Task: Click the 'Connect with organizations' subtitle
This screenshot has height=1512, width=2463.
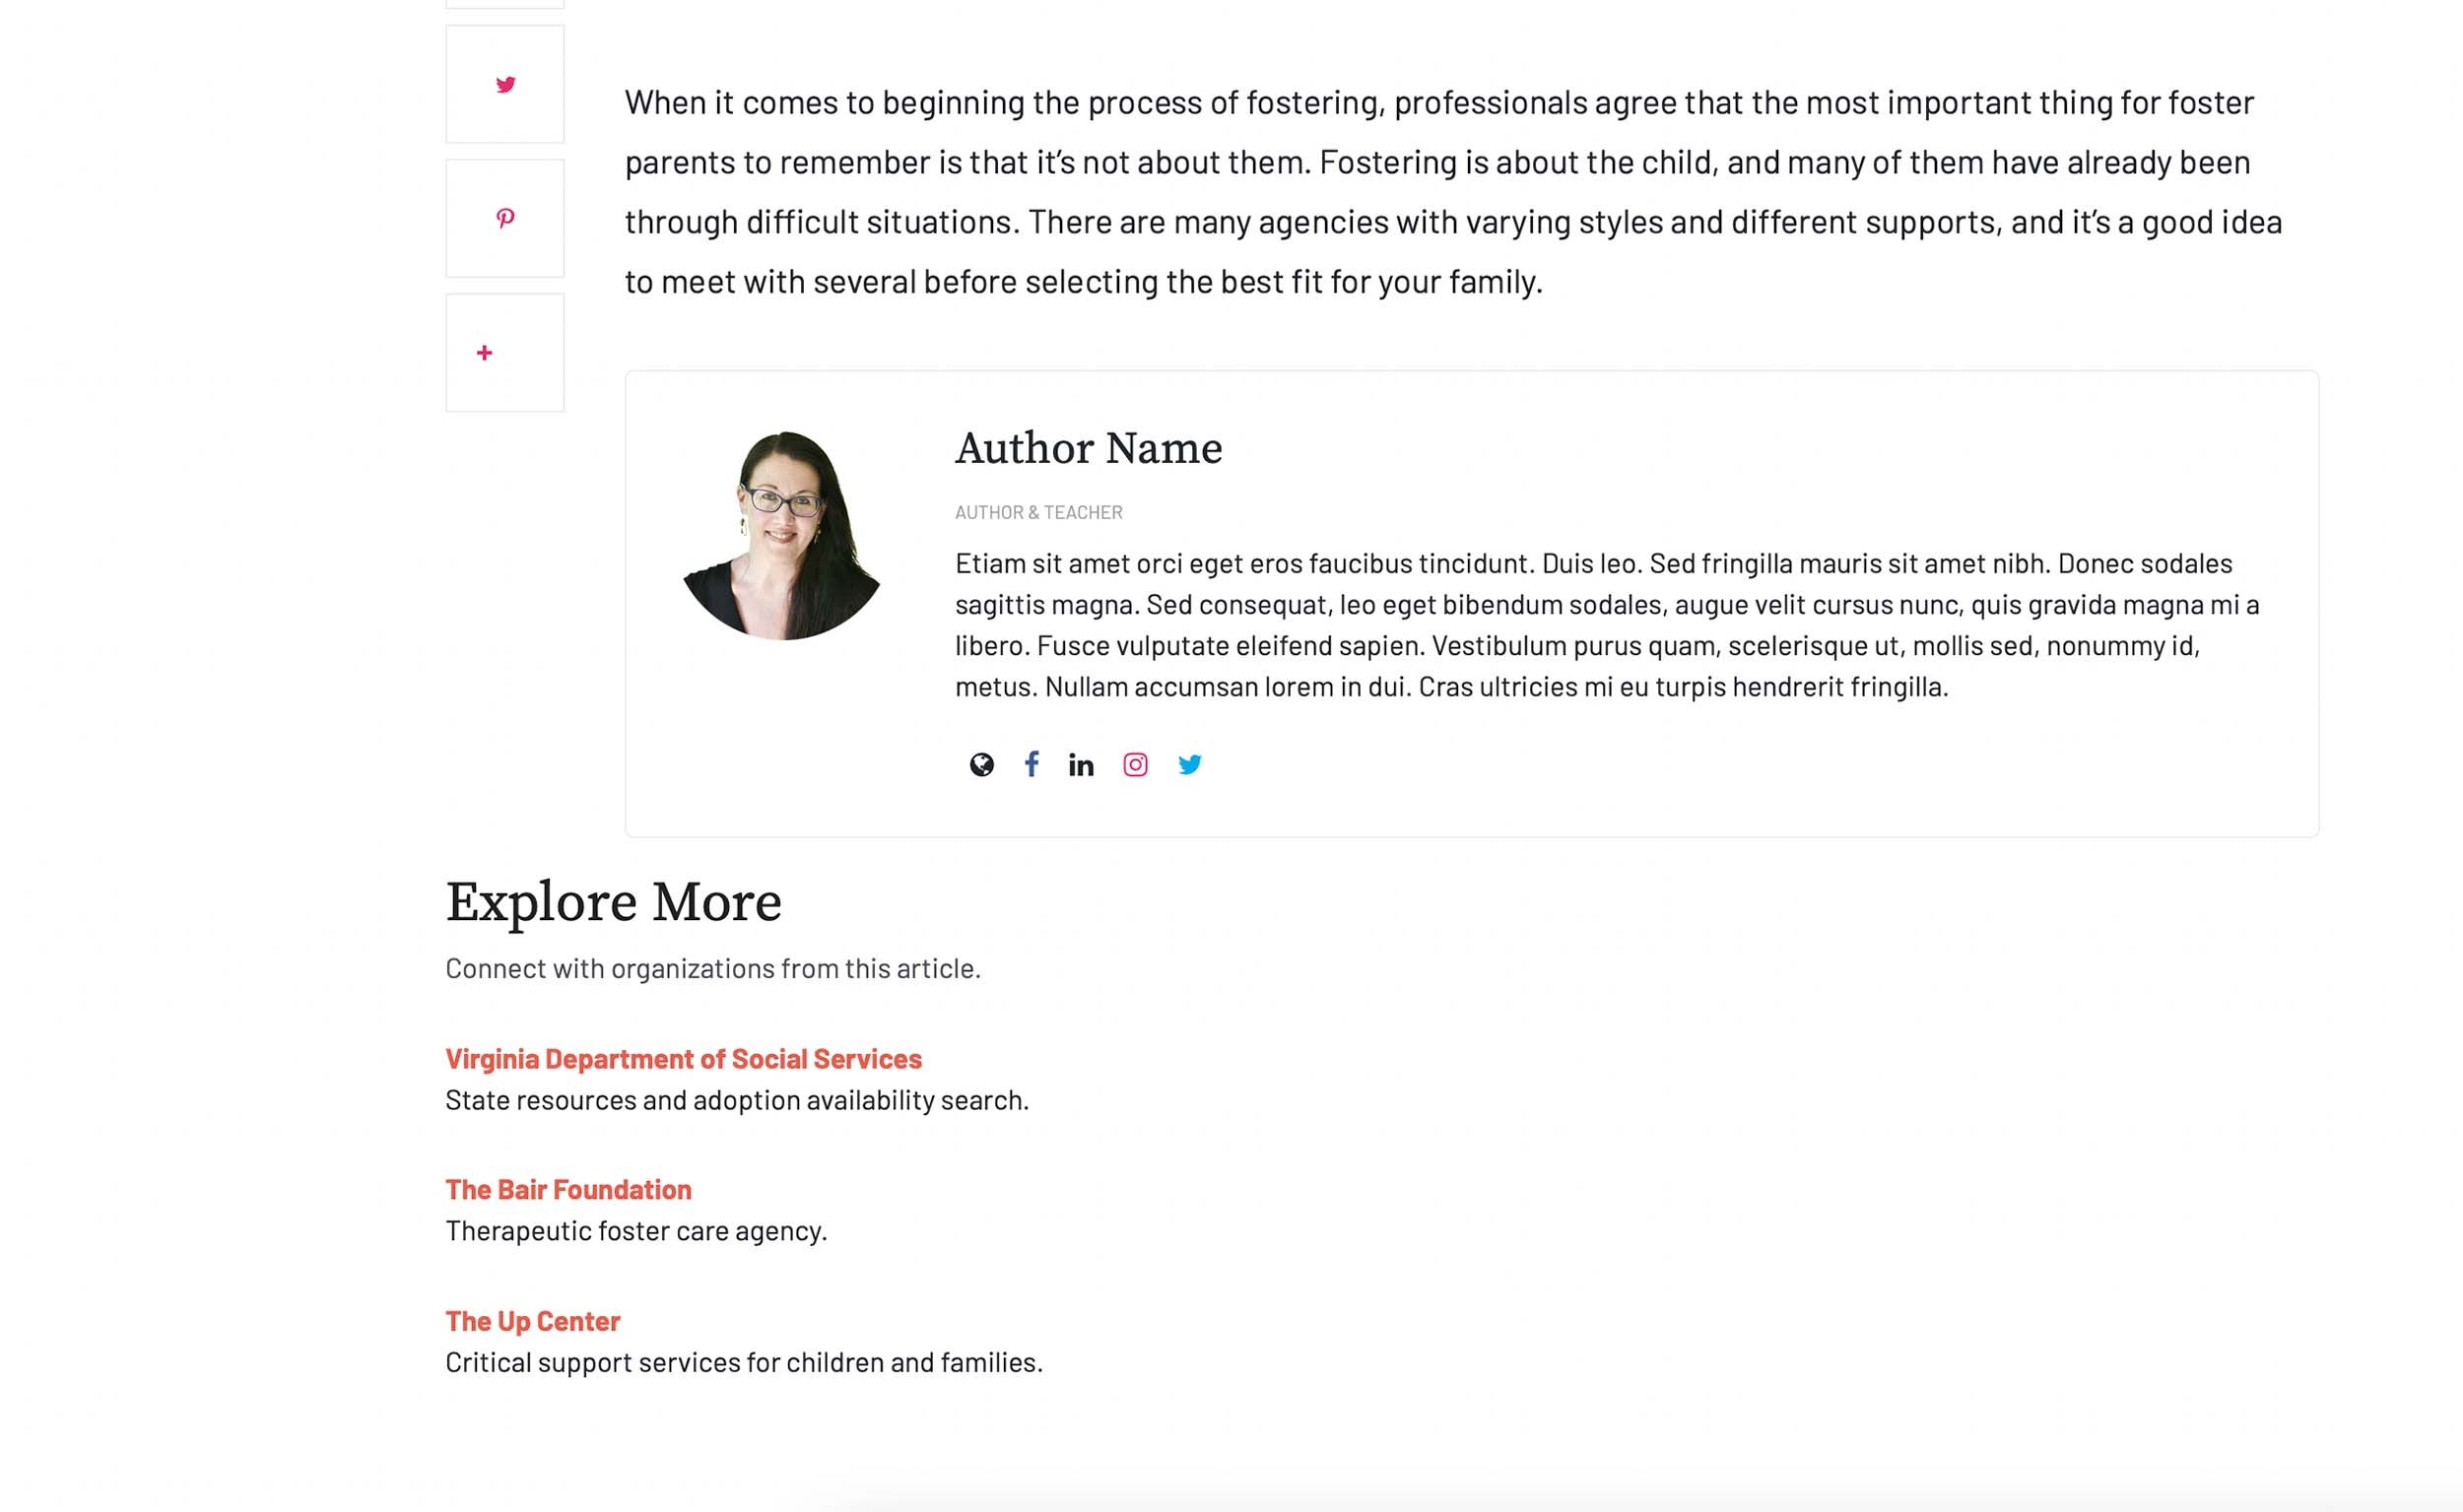Action: pos(712,968)
